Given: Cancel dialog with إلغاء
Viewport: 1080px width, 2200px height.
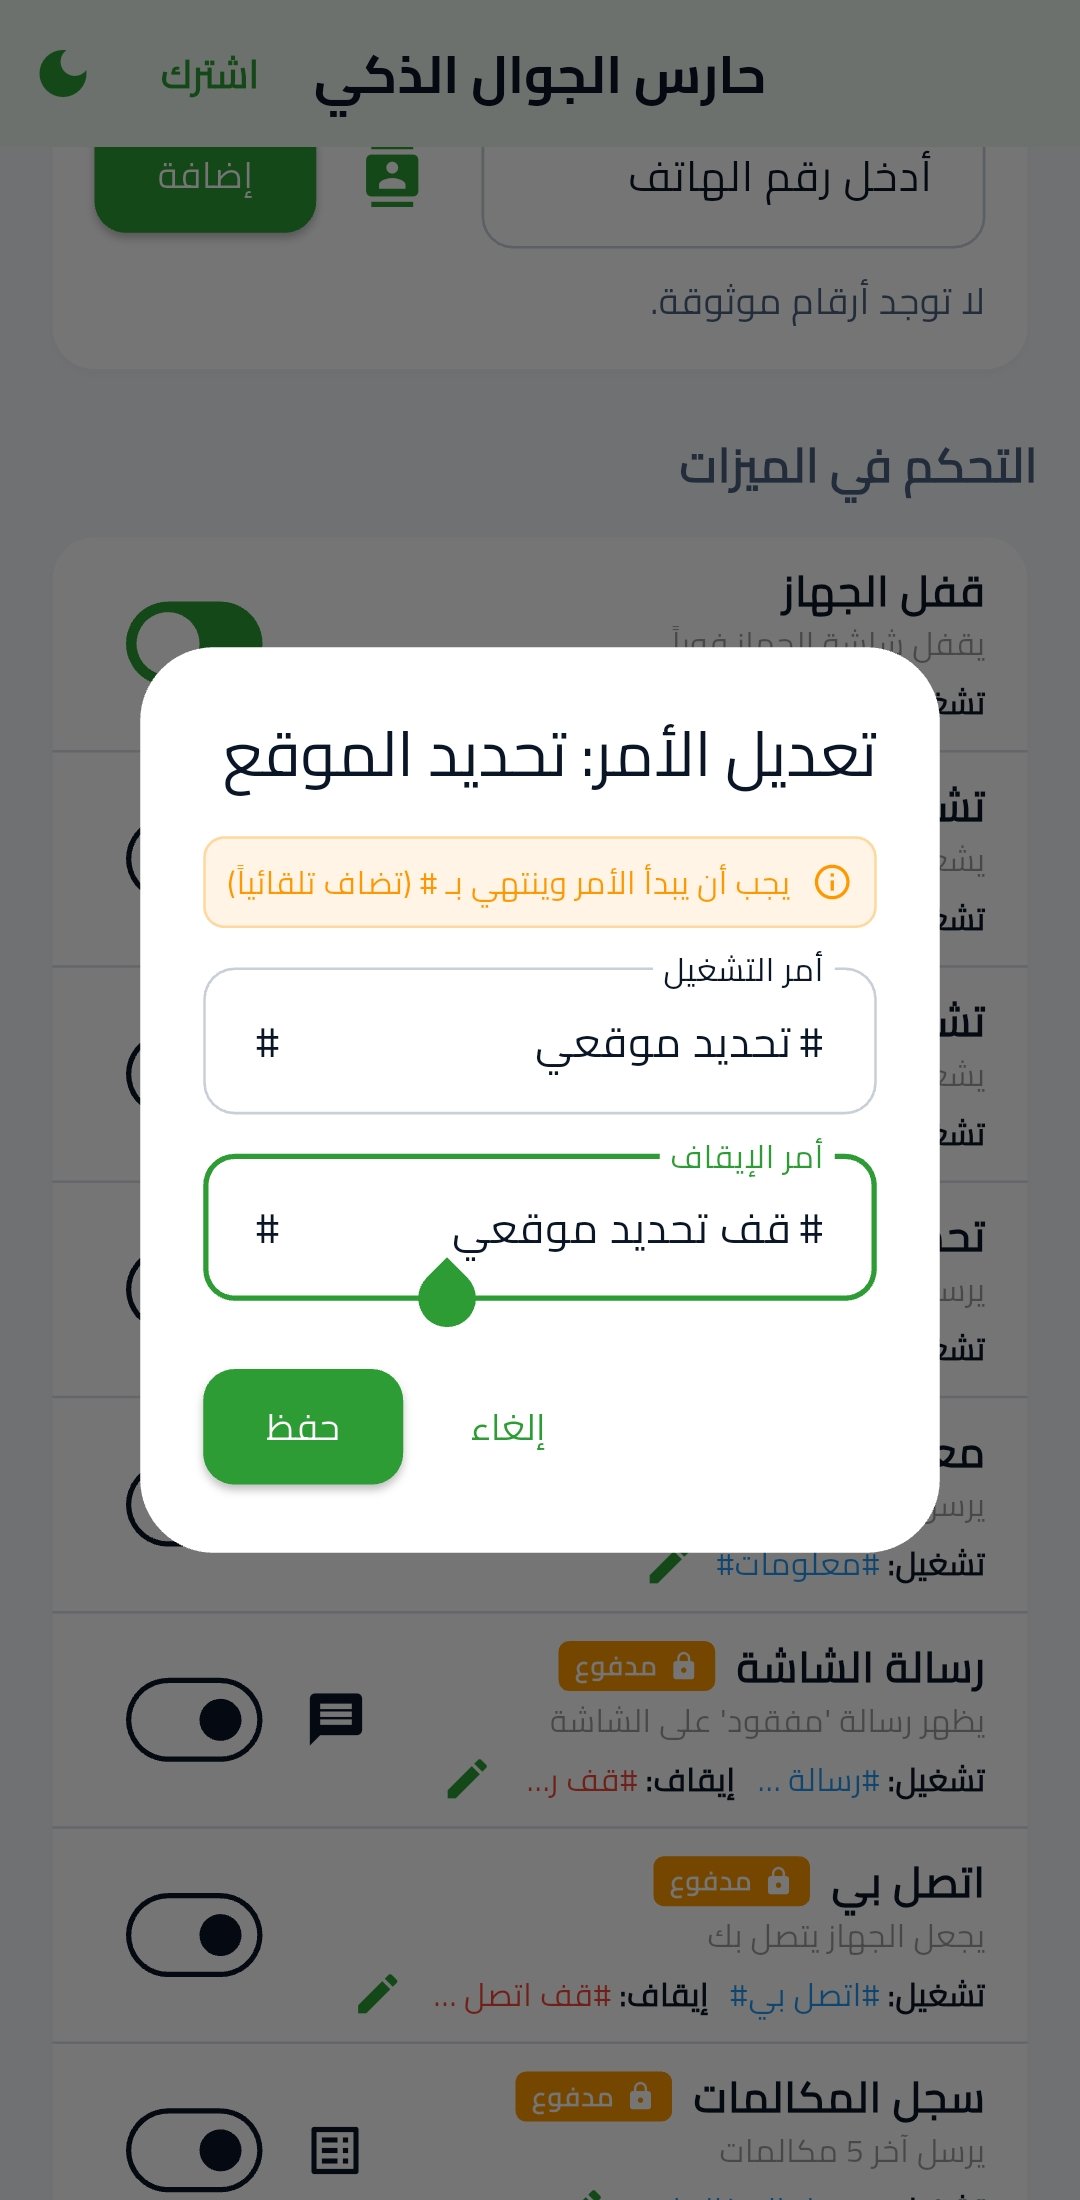Looking at the screenshot, I should (508, 1427).
